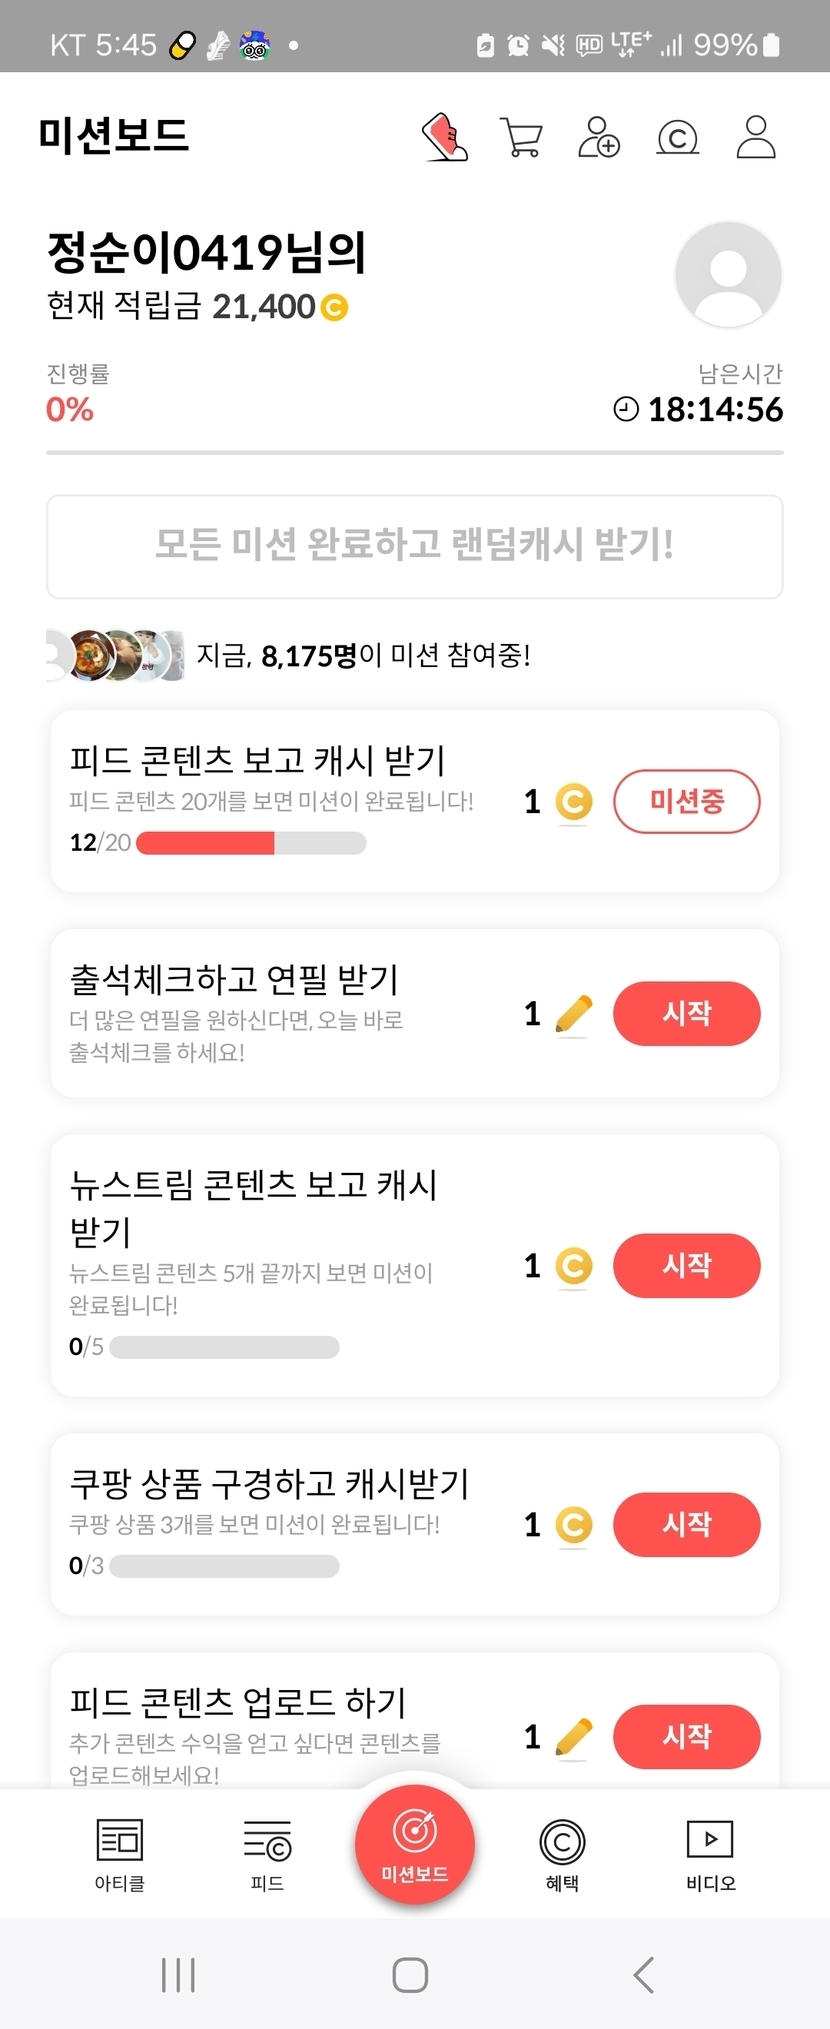Open the 비디오 tab

710,1855
